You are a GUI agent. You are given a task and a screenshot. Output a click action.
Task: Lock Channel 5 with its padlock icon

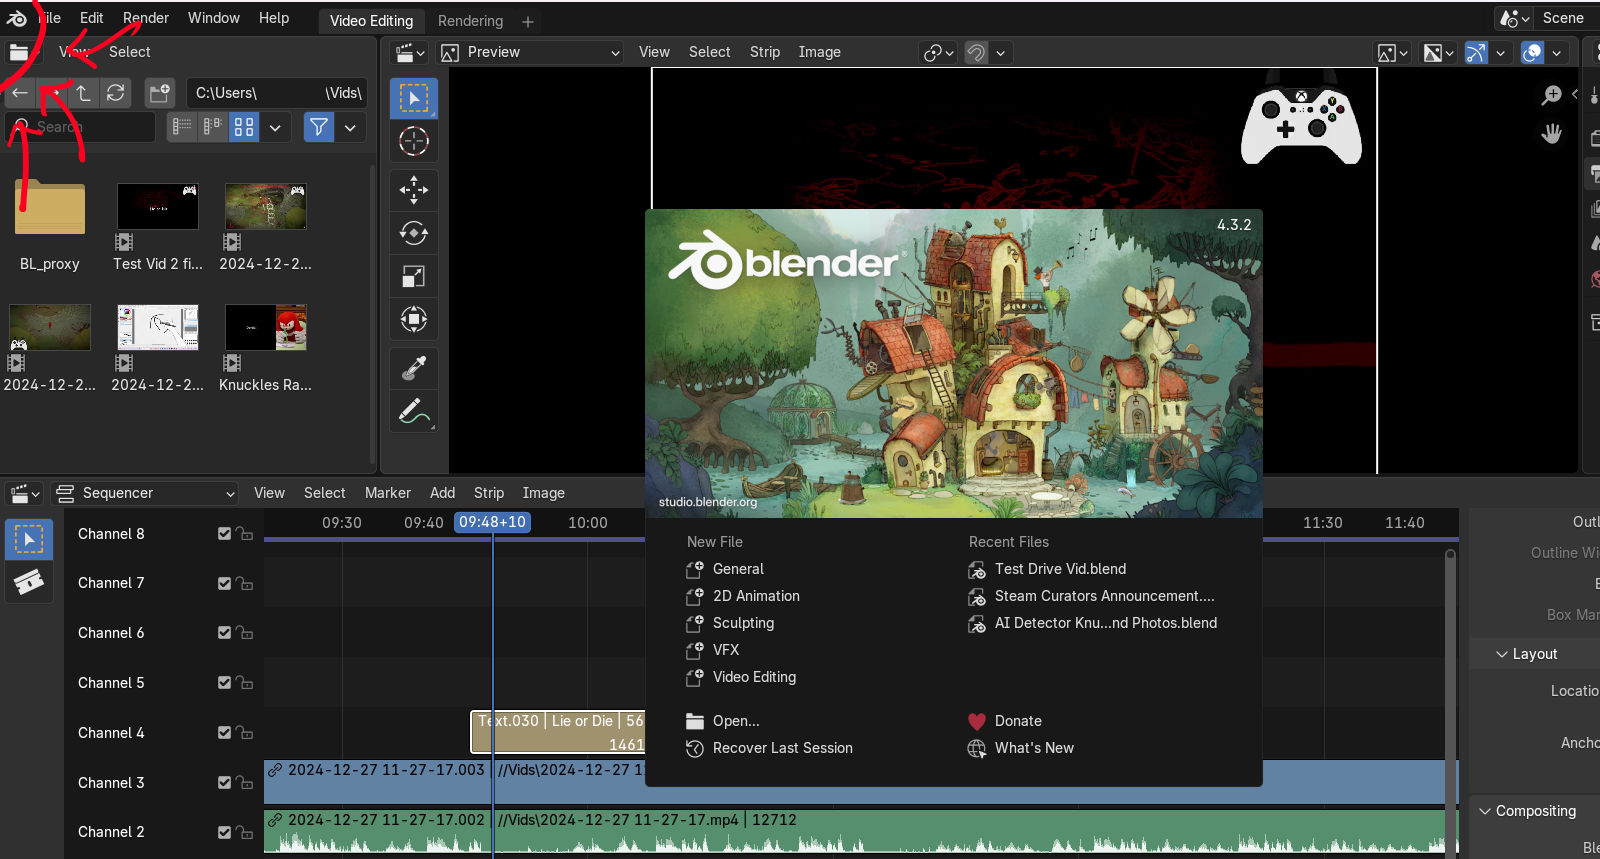[x=245, y=683]
